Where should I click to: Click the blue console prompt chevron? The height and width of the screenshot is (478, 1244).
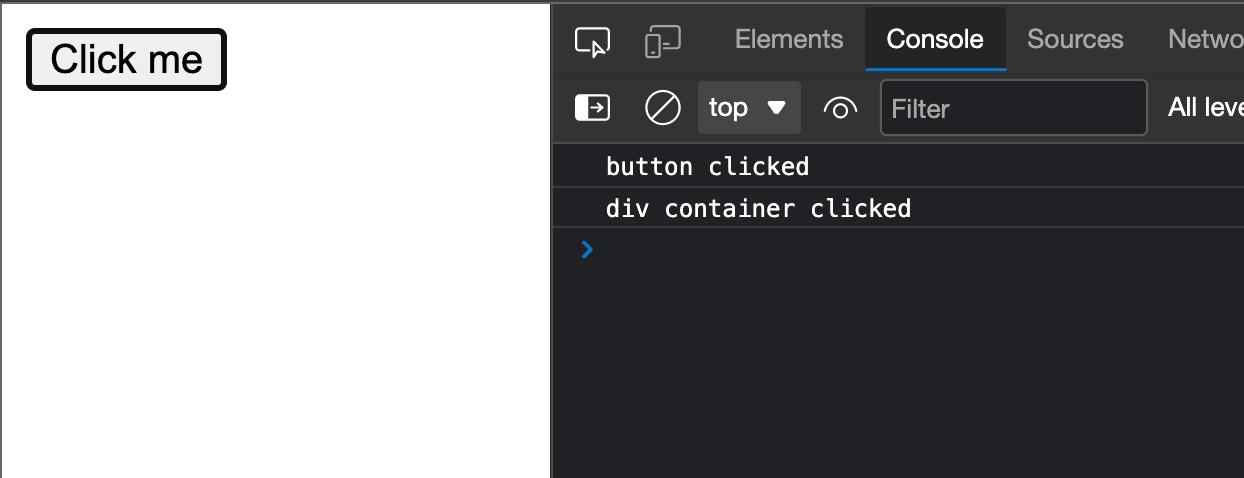(587, 249)
